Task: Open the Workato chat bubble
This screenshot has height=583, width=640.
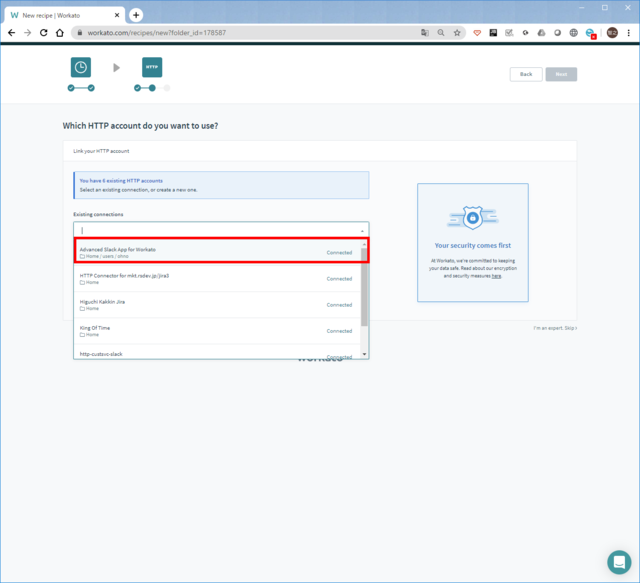Action: tap(619, 562)
